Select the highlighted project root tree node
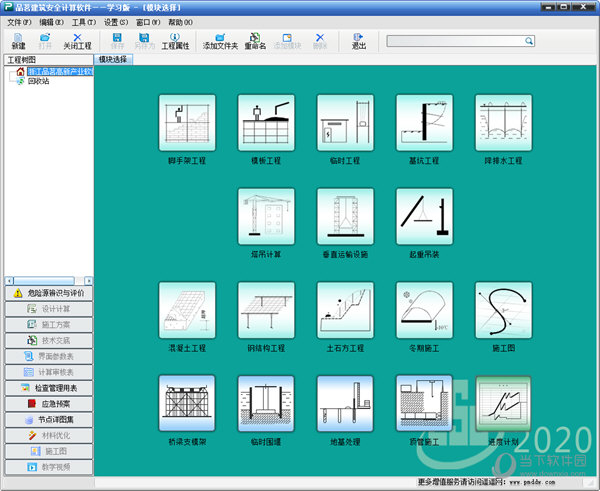 (60, 72)
